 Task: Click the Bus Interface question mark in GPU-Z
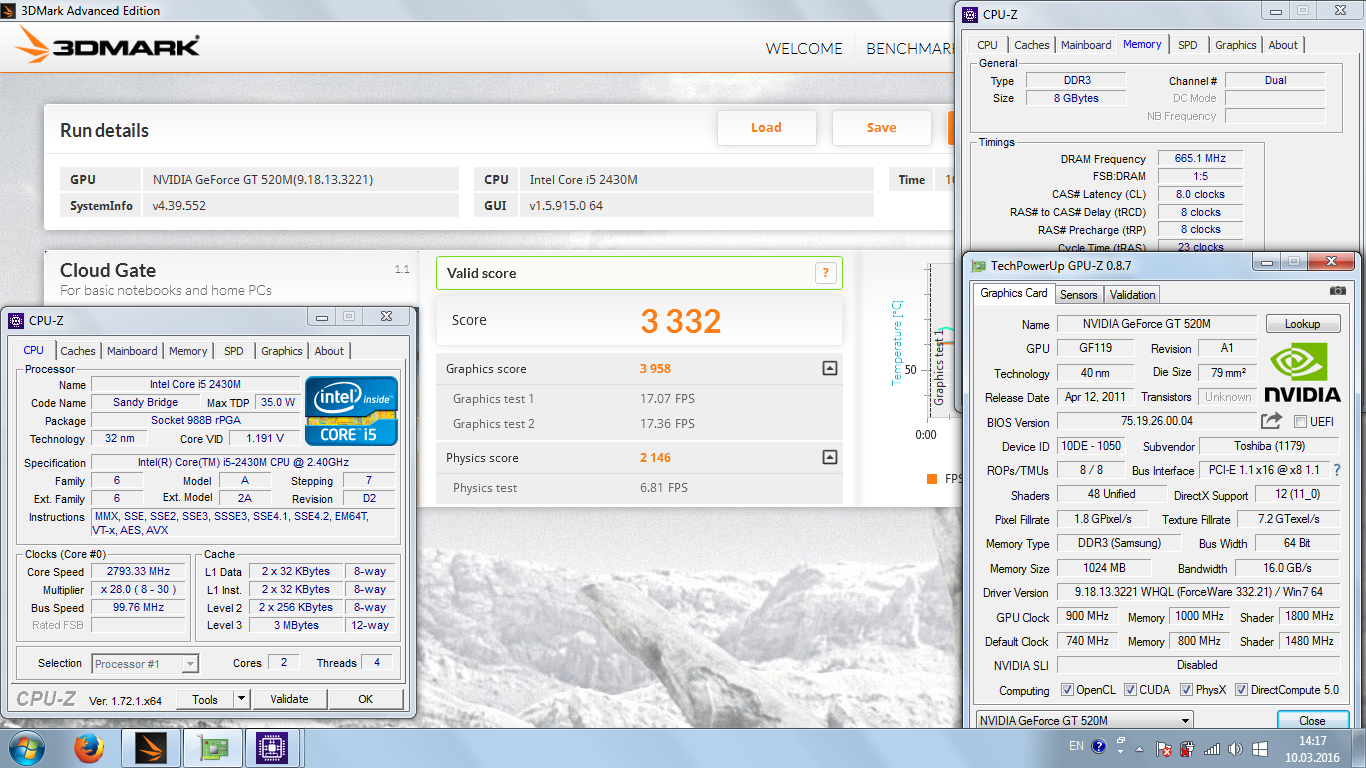(1337, 470)
